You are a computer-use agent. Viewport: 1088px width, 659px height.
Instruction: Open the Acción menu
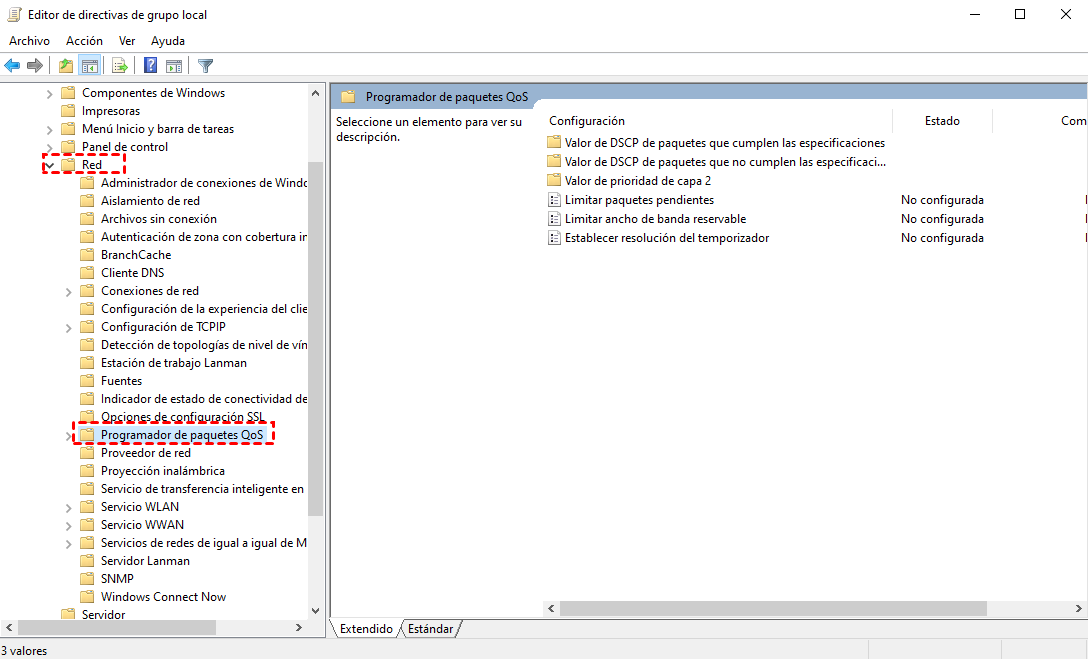click(84, 41)
